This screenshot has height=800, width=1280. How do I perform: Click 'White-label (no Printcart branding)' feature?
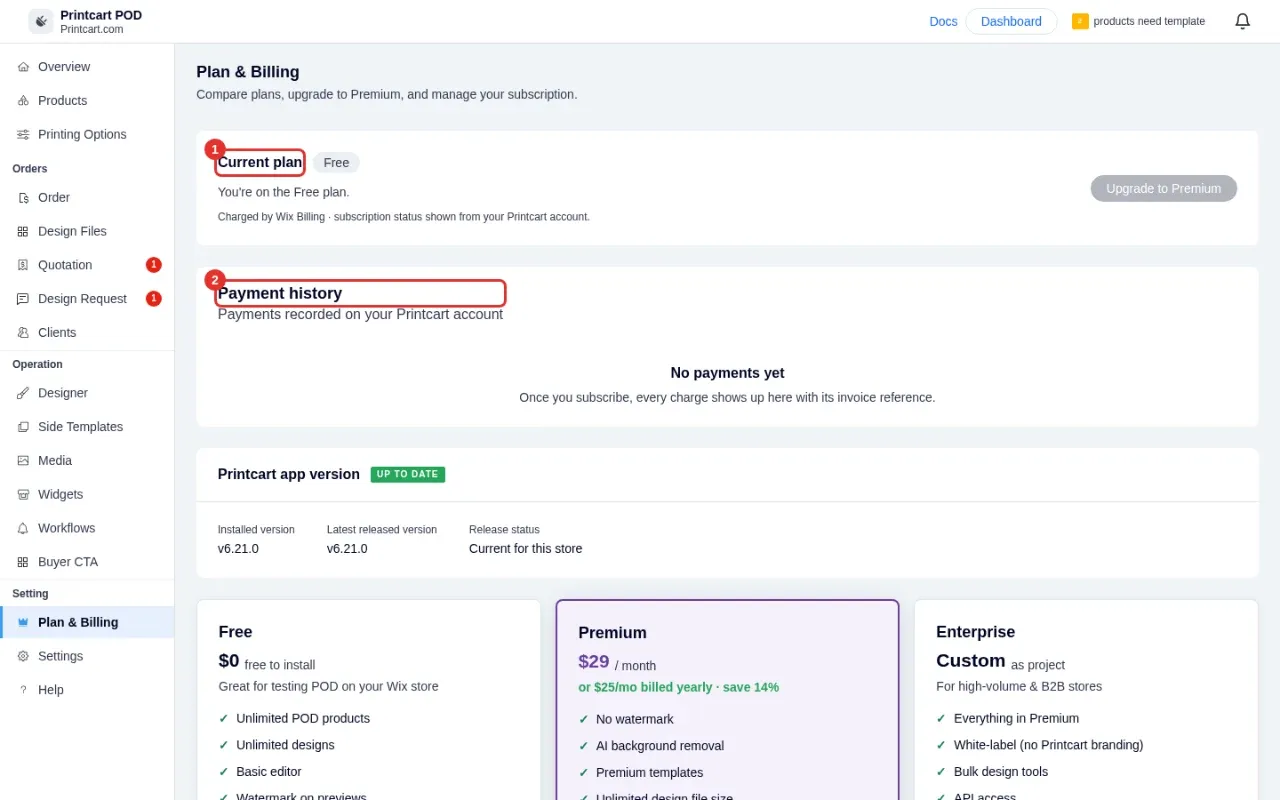[x=1048, y=745]
